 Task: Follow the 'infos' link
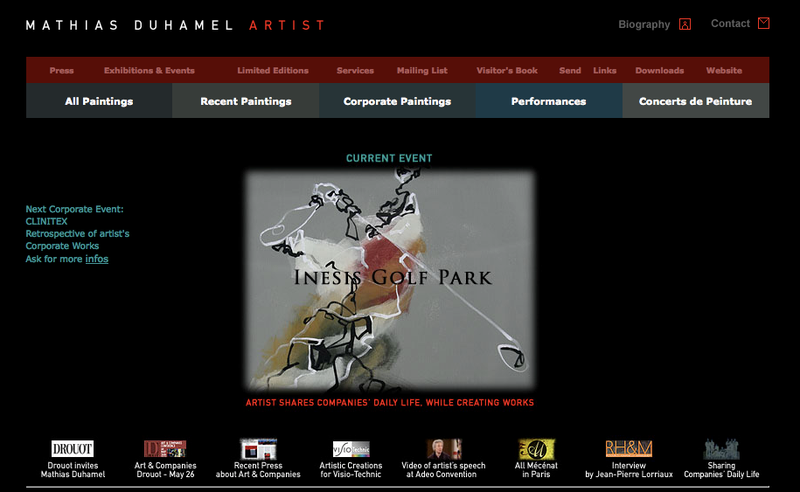[x=96, y=259]
